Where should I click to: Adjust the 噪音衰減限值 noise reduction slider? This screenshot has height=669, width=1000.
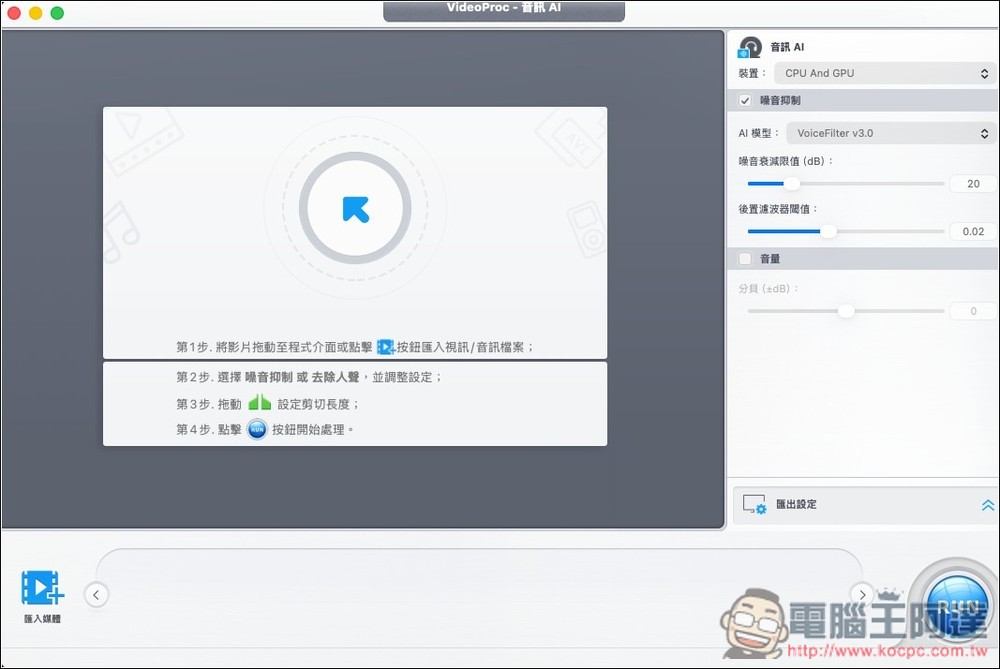(792, 183)
